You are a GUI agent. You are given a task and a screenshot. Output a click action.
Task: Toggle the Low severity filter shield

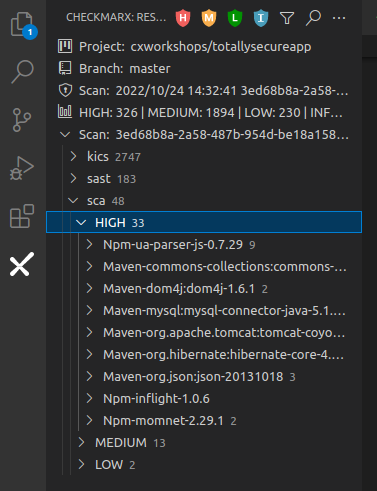[235, 18]
